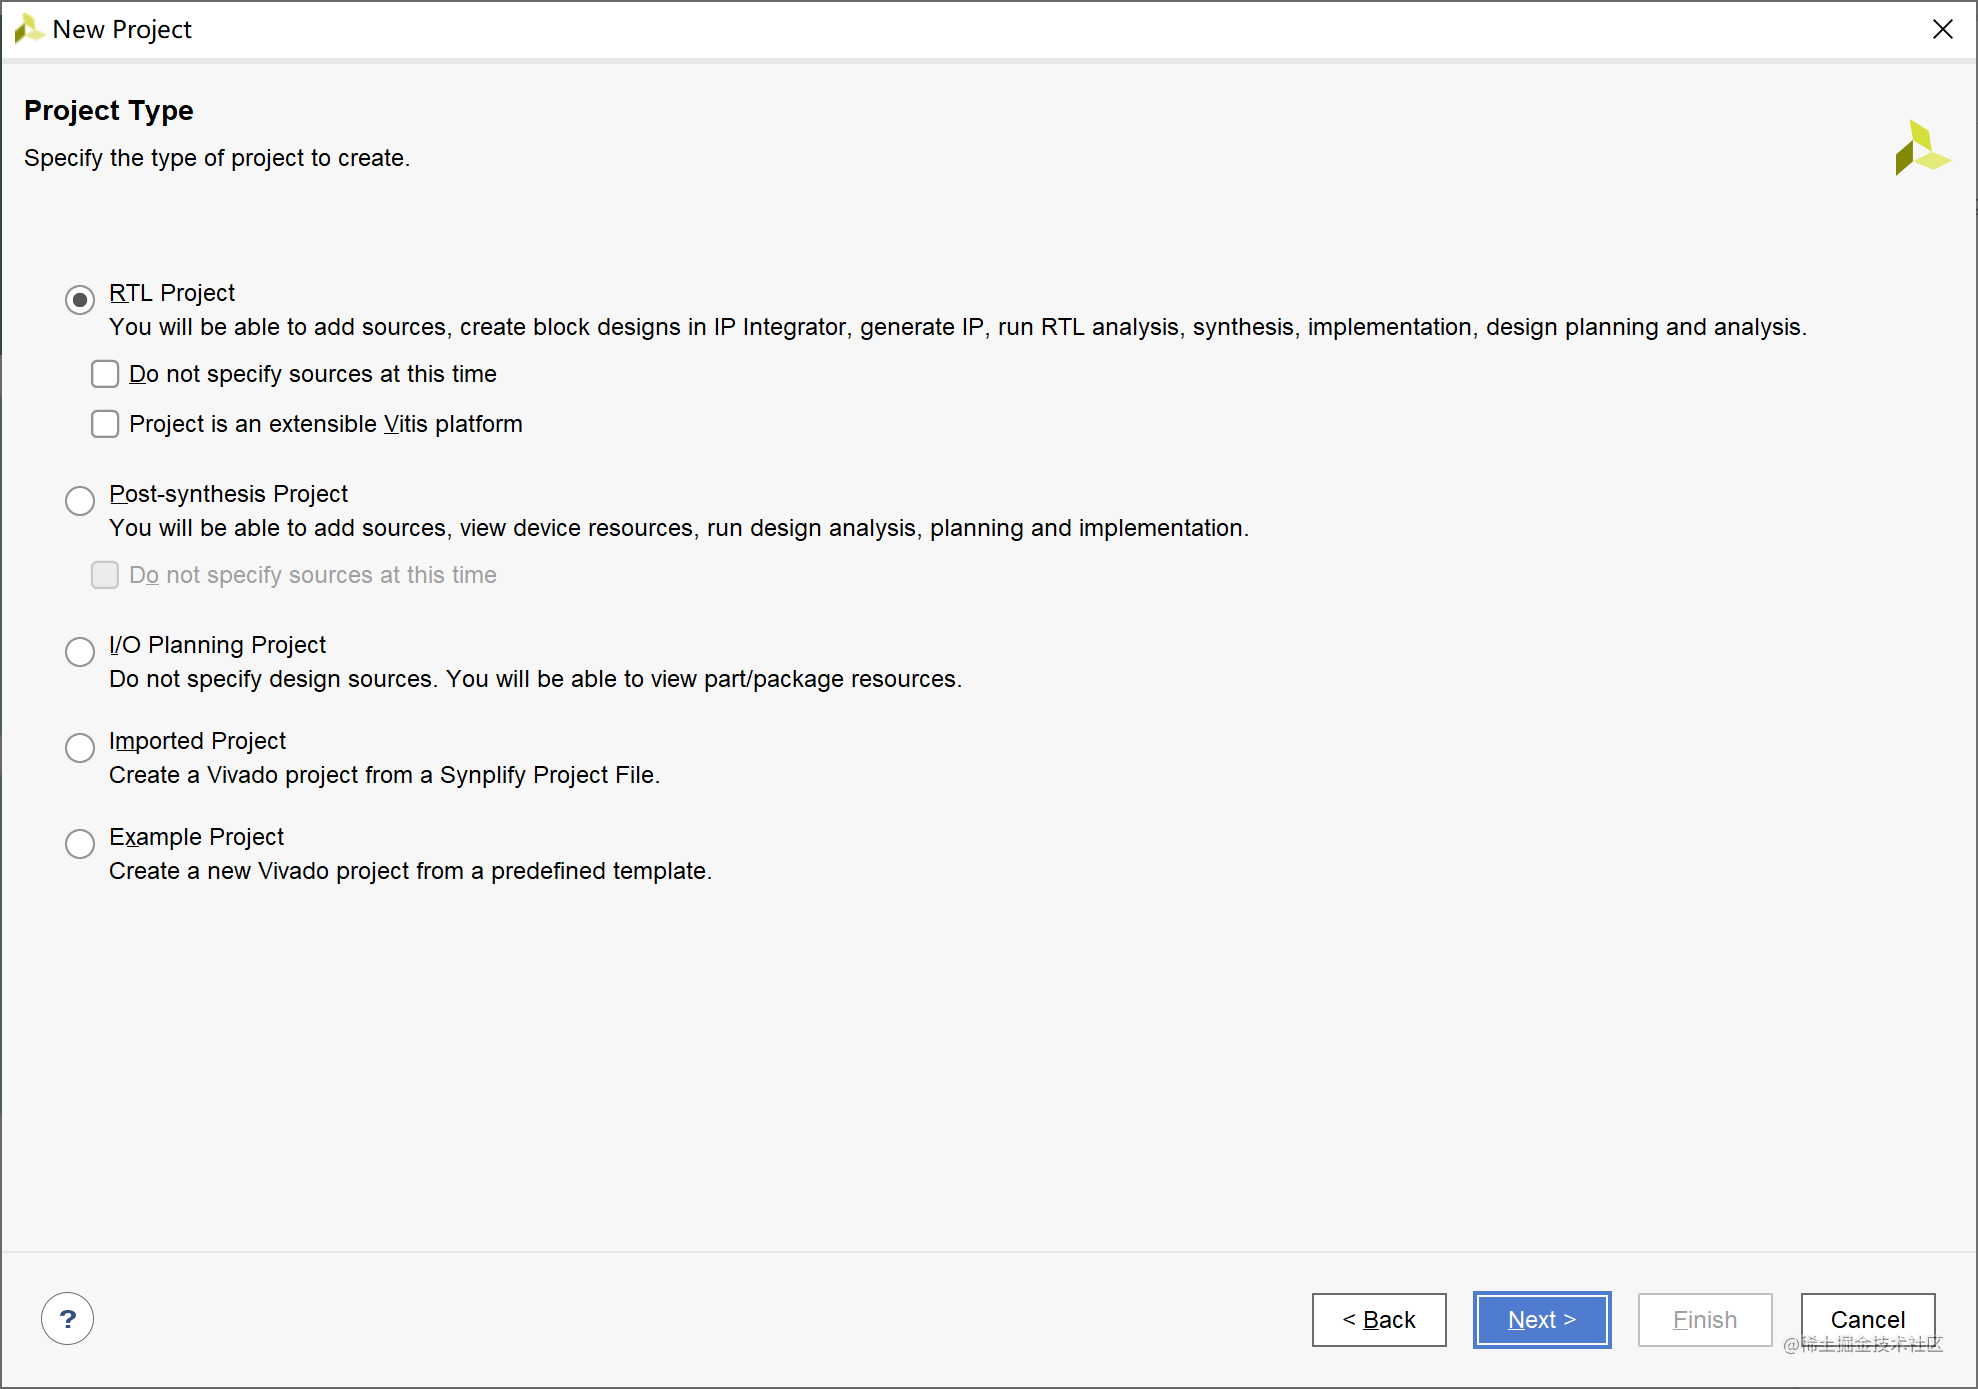The width and height of the screenshot is (1978, 1389).
Task: Click the help question mark icon
Action: [67, 1319]
